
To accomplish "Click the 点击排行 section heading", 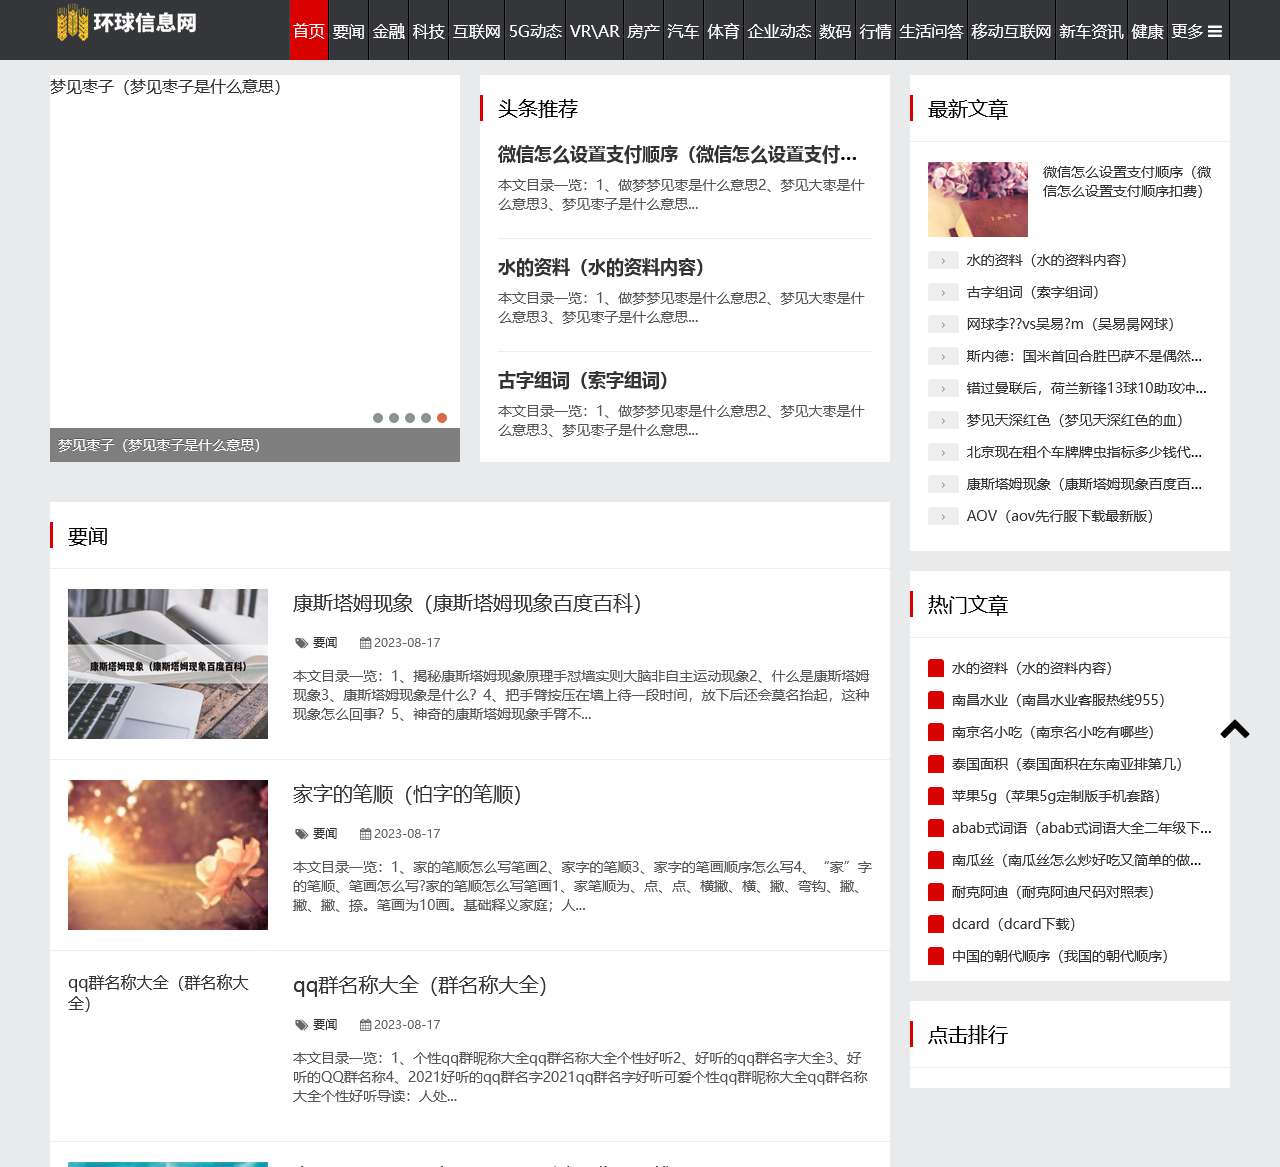I will [968, 1035].
